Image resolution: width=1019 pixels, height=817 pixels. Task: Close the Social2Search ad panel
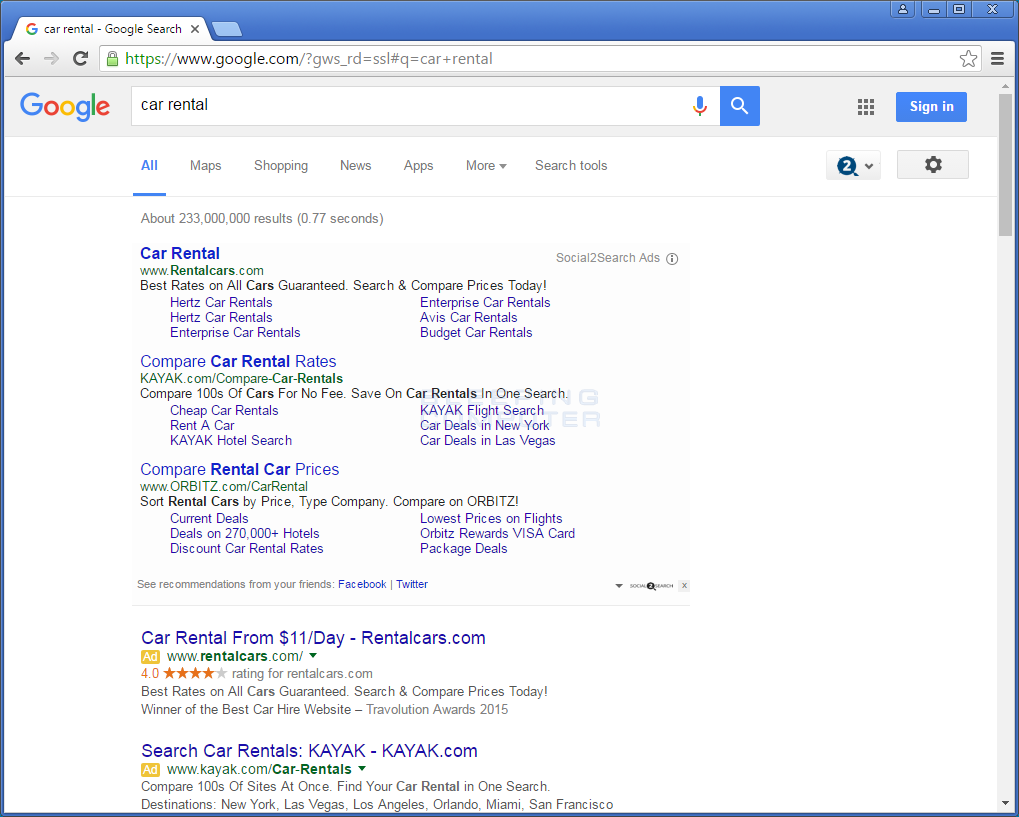tap(684, 586)
